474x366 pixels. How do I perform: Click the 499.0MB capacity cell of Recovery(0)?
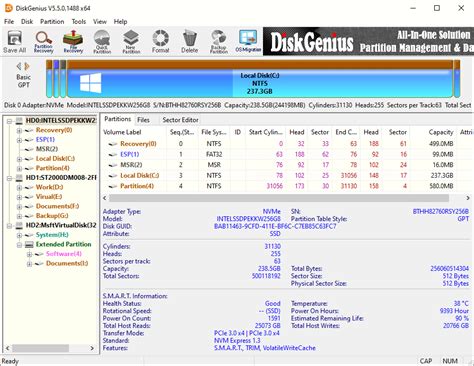point(441,144)
